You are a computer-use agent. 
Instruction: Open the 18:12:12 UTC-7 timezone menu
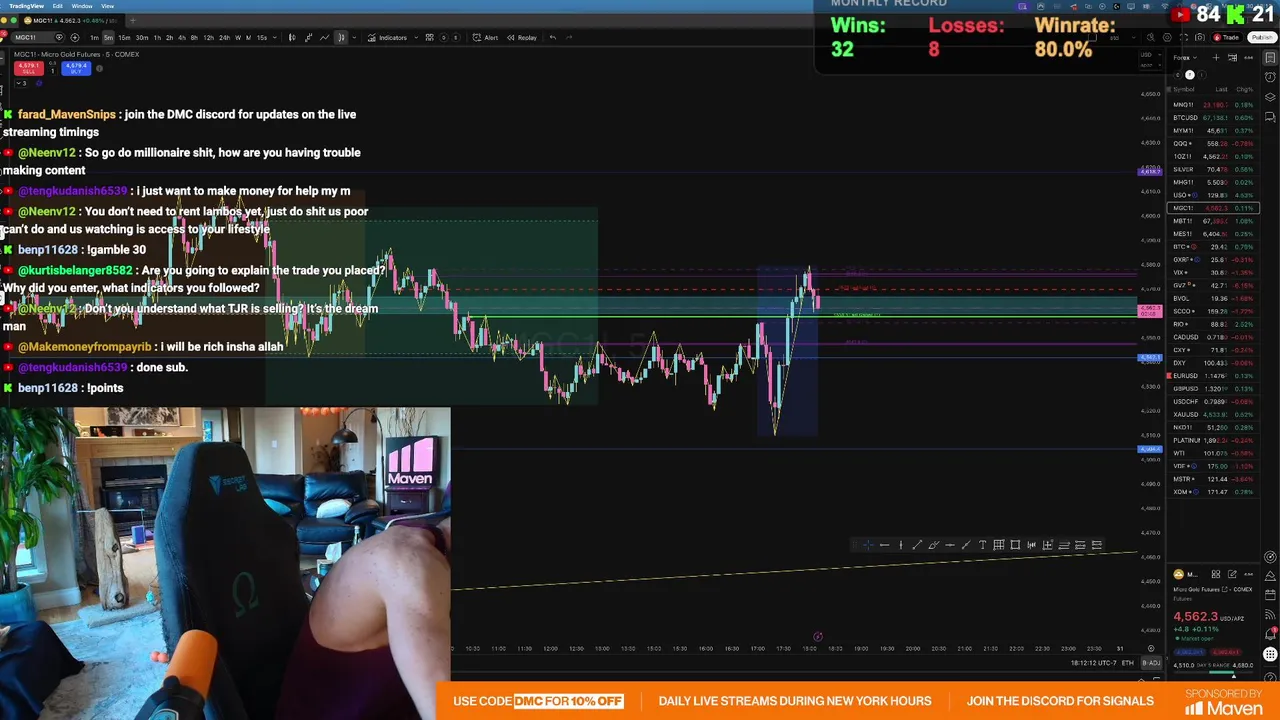coord(1093,663)
